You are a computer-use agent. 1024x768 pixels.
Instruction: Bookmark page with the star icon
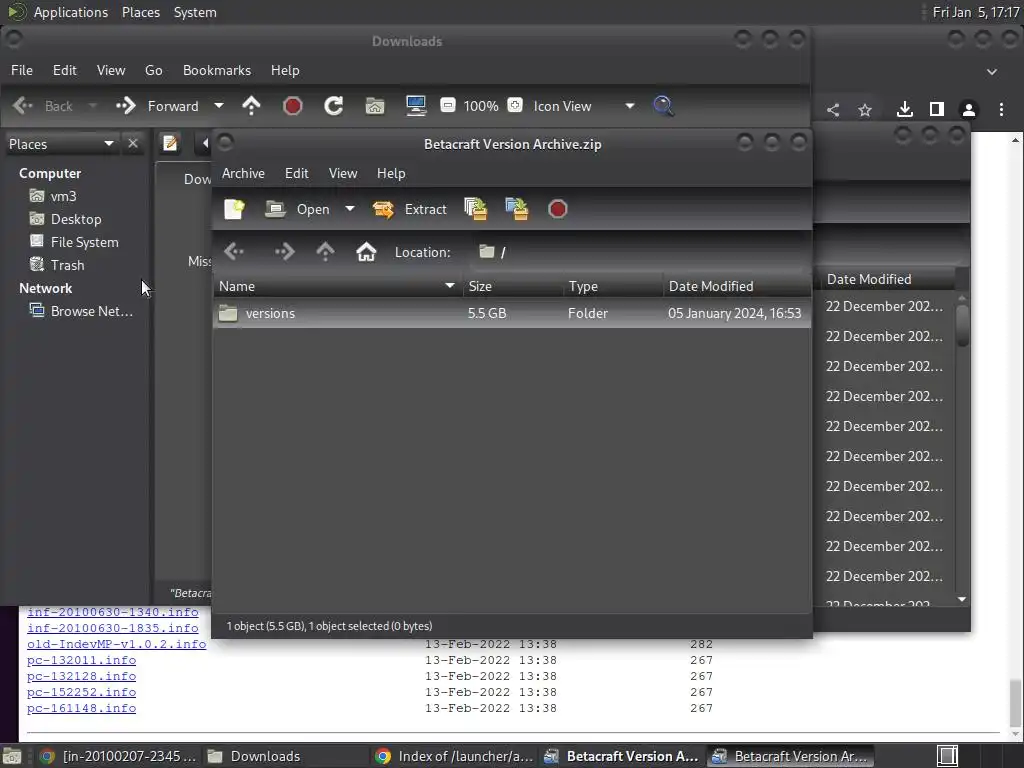[865, 110]
